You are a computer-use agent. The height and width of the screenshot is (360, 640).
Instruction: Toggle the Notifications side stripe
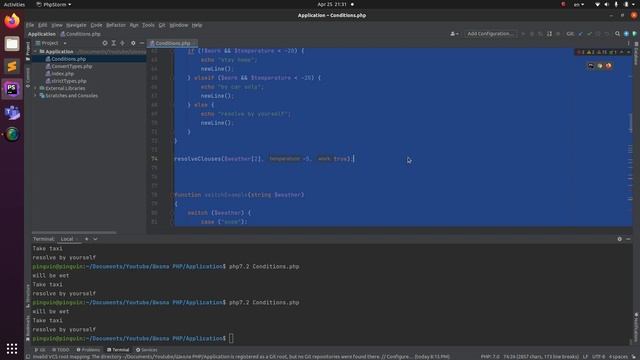click(636, 328)
